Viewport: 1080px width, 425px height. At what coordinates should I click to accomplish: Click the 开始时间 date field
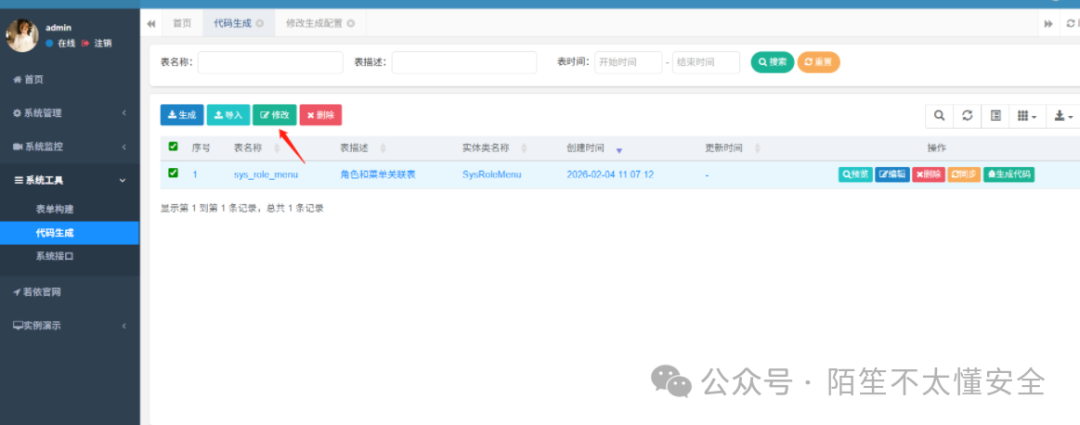628,63
